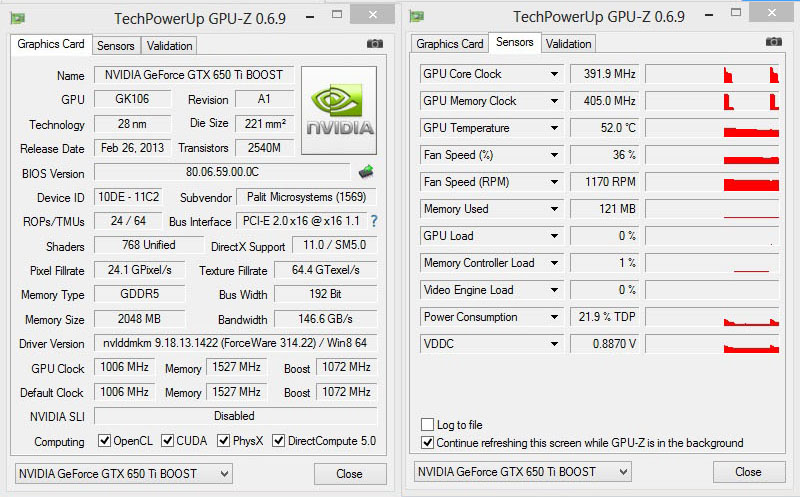Click the BIOS Version text field
The height and width of the screenshot is (497, 800).
222,172
